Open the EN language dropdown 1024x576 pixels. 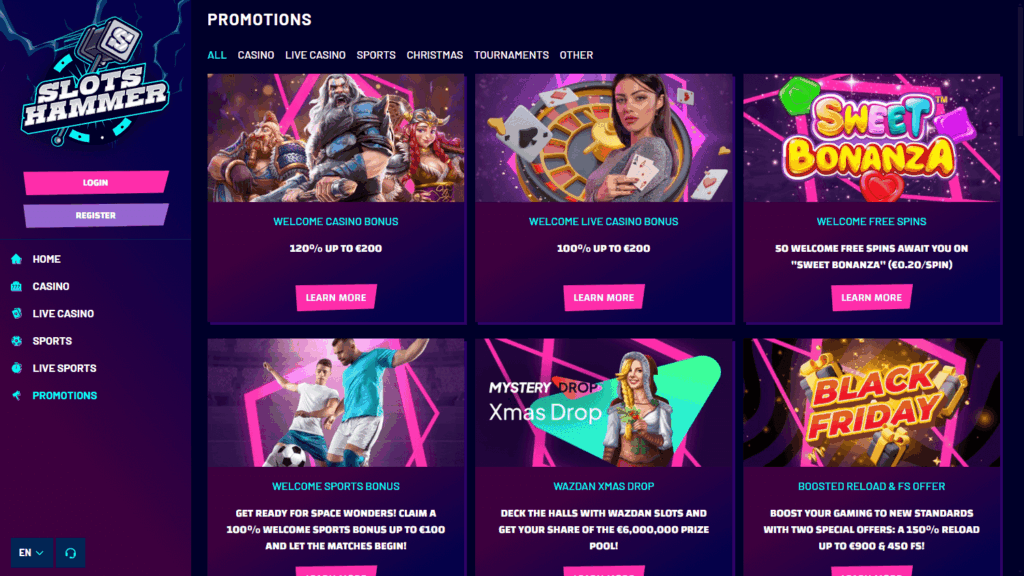(x=31, y=553)
